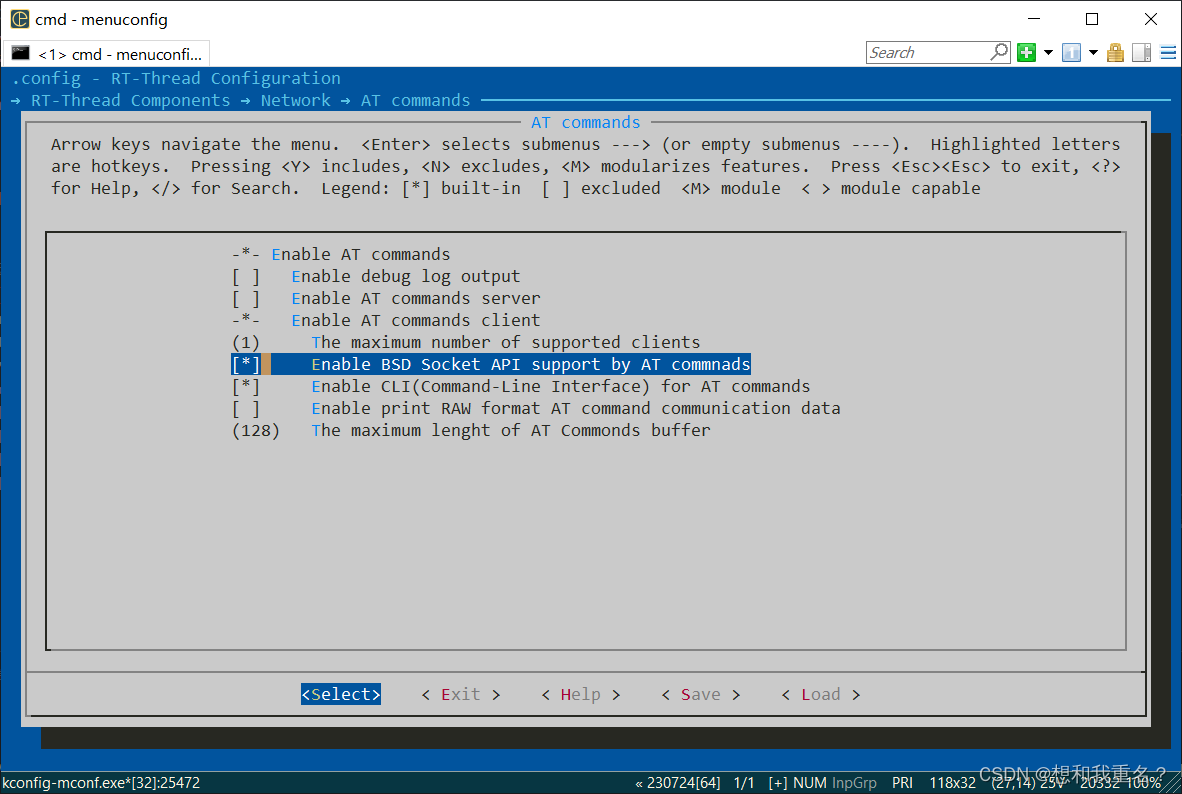The height and width of the screenshot is (794, 1182).
Task: Click the Exit button
Action: tap(459, 694)
